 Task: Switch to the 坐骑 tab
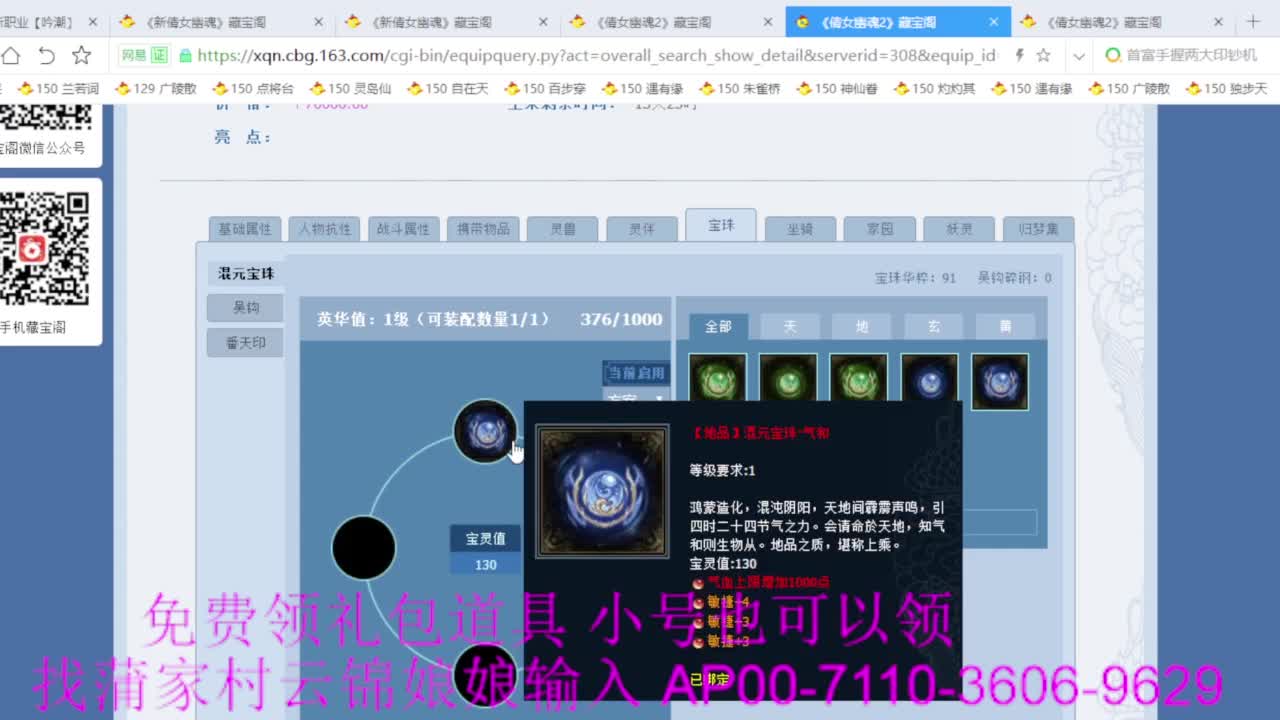(x=800, y=228)
